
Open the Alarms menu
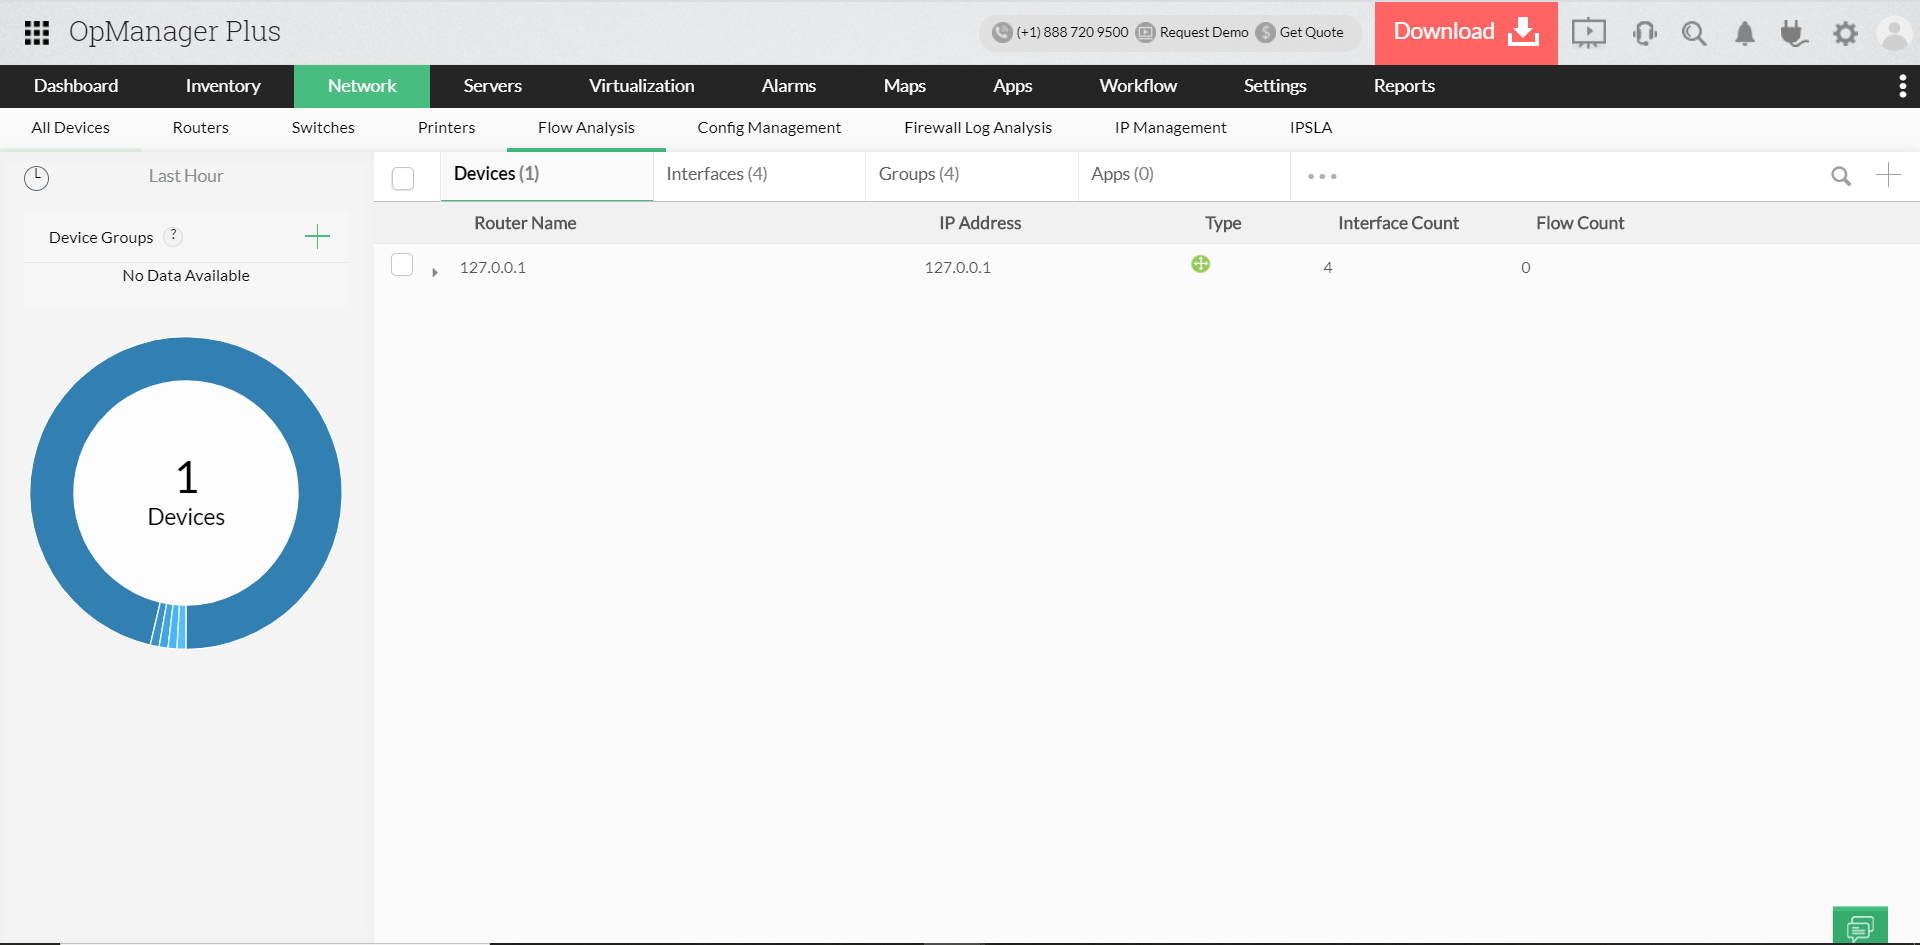point(789,86)
